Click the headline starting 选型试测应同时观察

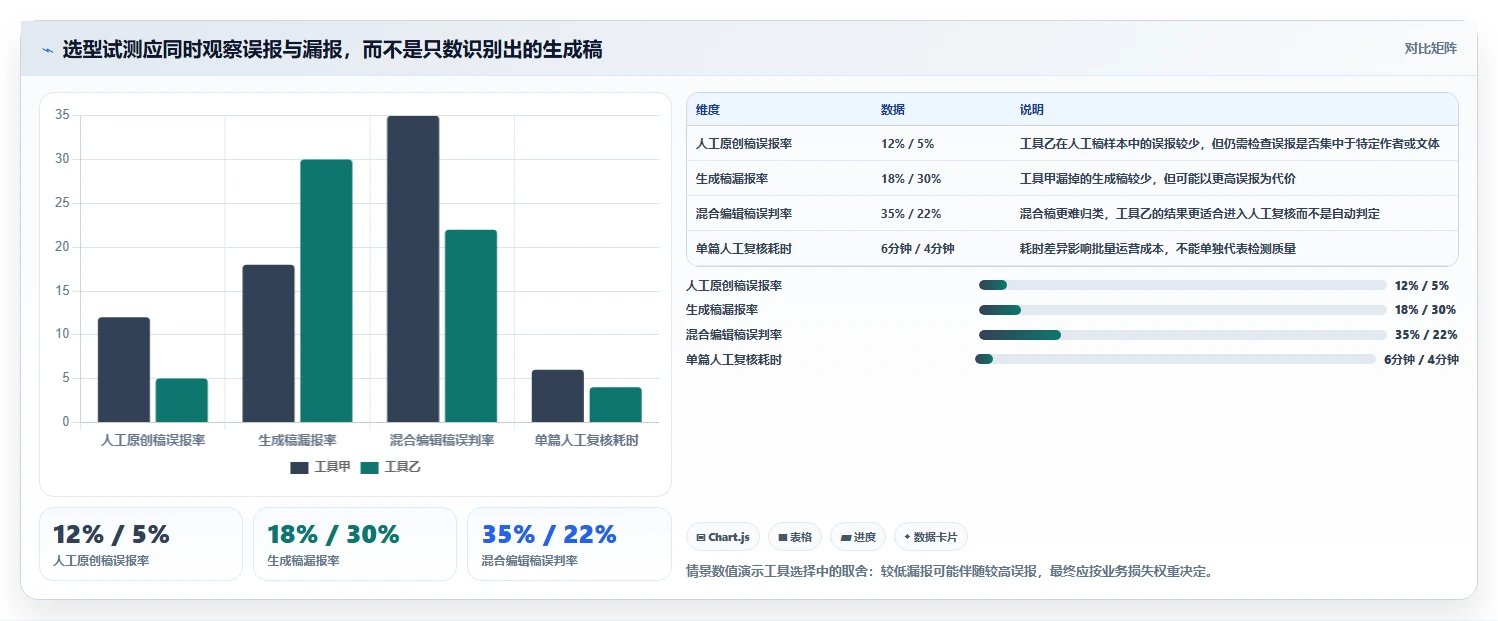click(x=333, y=50)
